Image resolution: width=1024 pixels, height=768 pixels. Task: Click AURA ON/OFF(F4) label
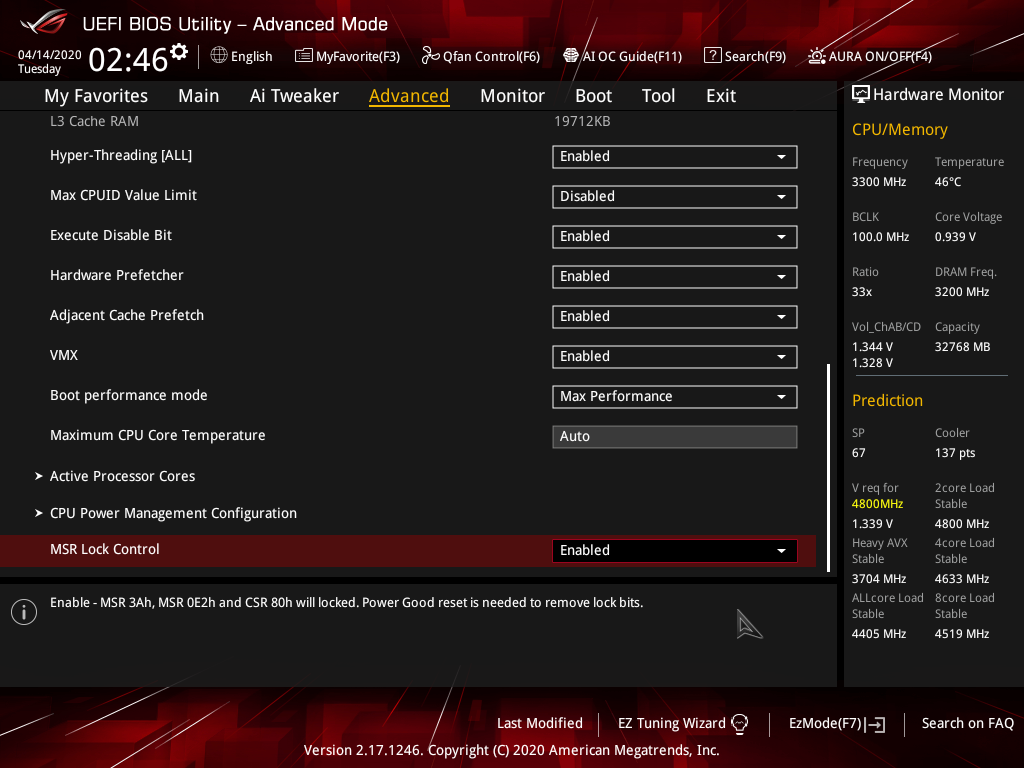880,56
